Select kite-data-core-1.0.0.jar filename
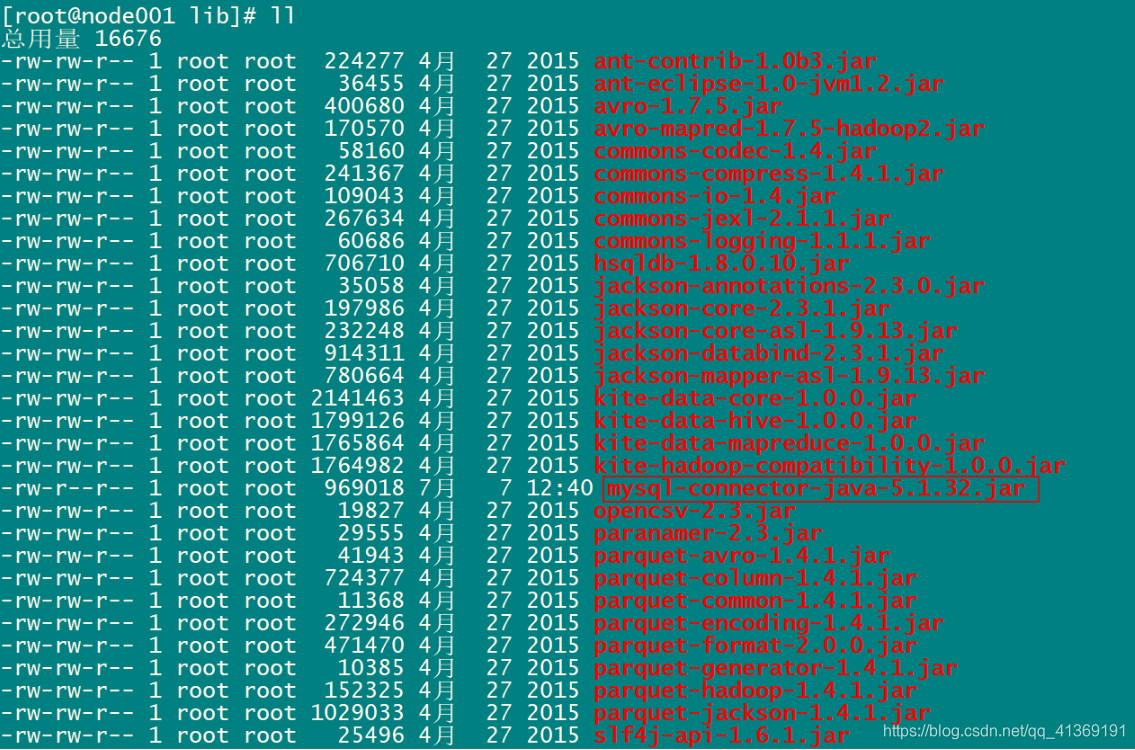This screenshot has height=750, width=1135. [756, 398]
